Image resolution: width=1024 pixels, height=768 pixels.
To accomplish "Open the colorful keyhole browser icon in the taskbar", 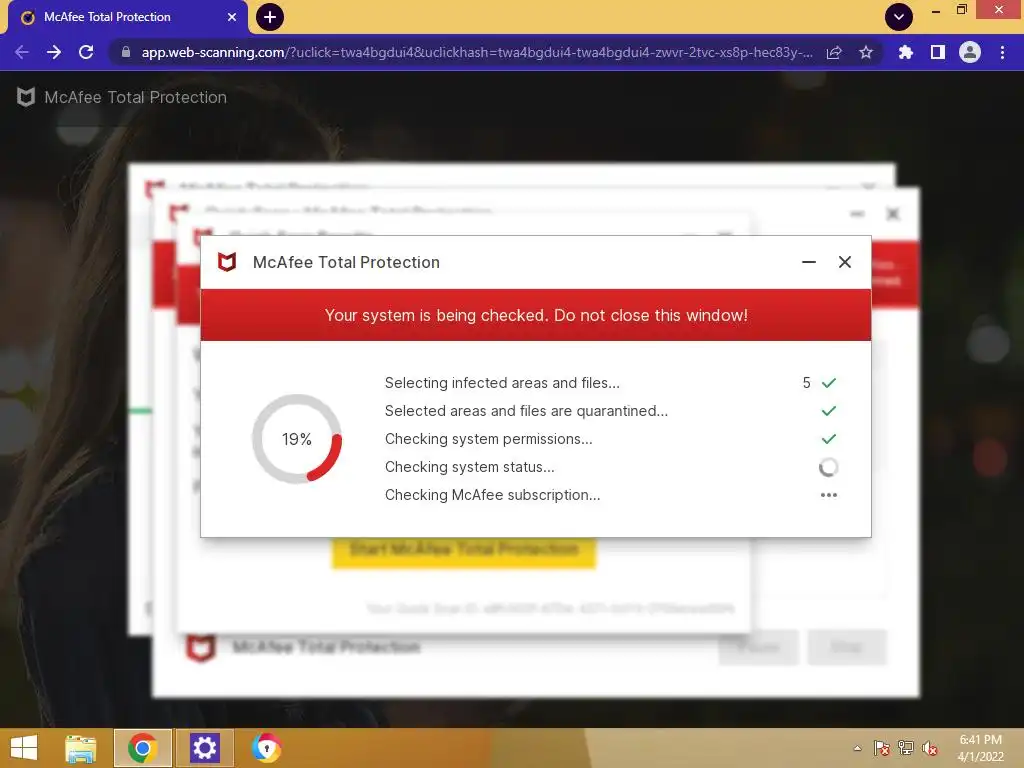I will pos(266,748).
